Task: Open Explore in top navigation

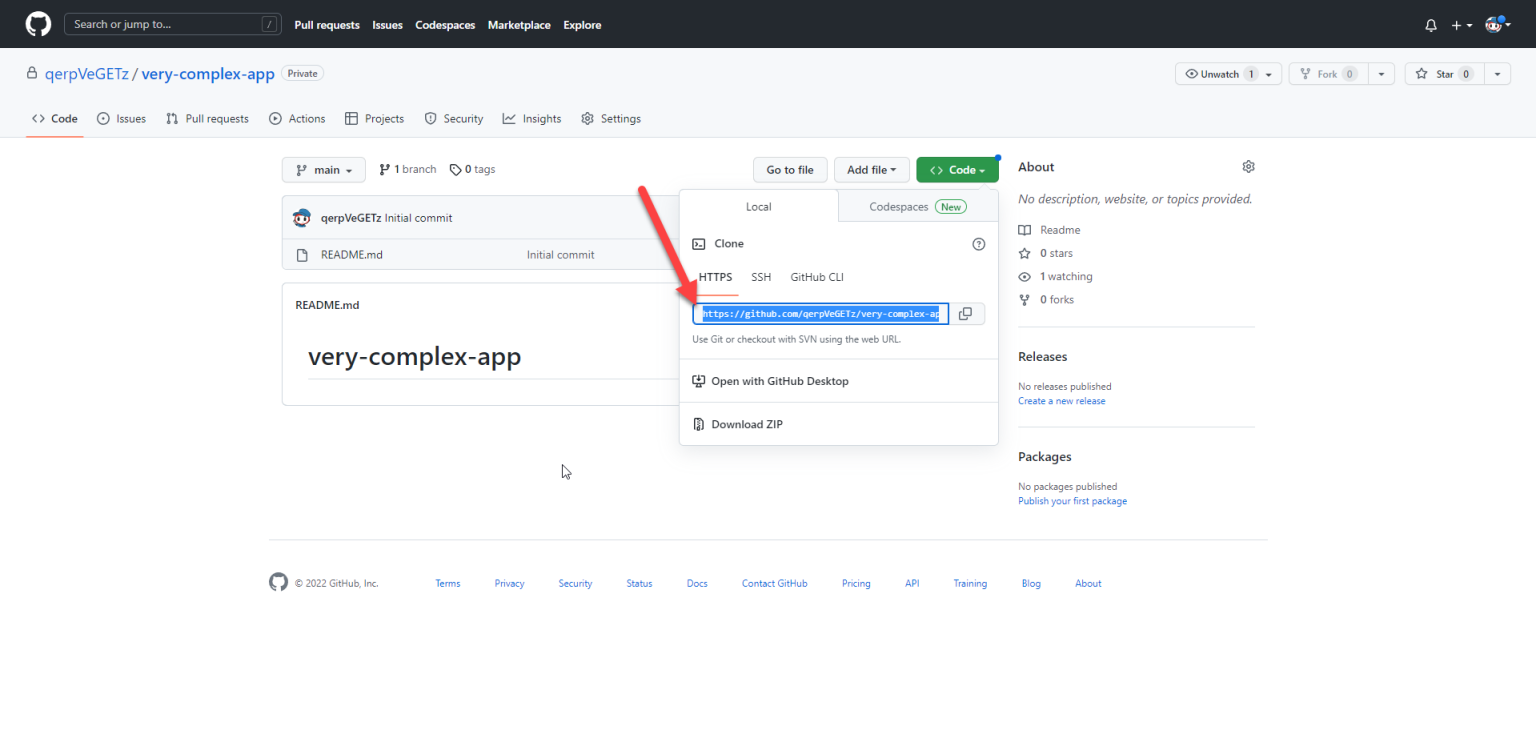Action: (x=582, y=25)
